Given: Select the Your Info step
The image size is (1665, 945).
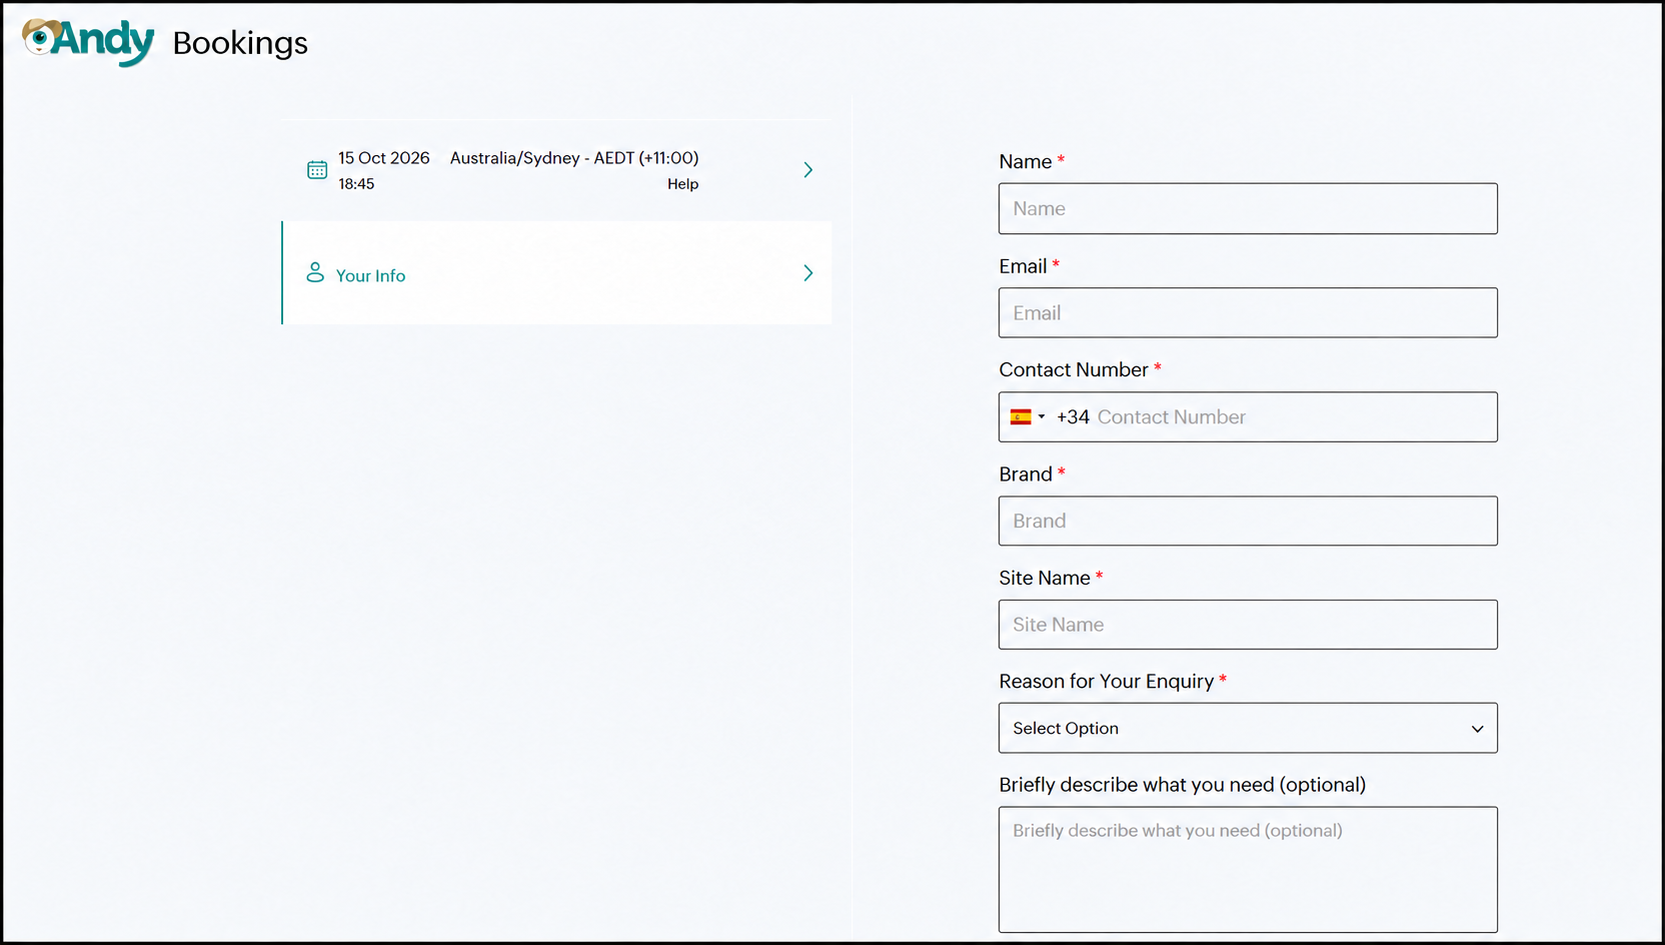Looking at the screenshot, I should coord(557,273).
